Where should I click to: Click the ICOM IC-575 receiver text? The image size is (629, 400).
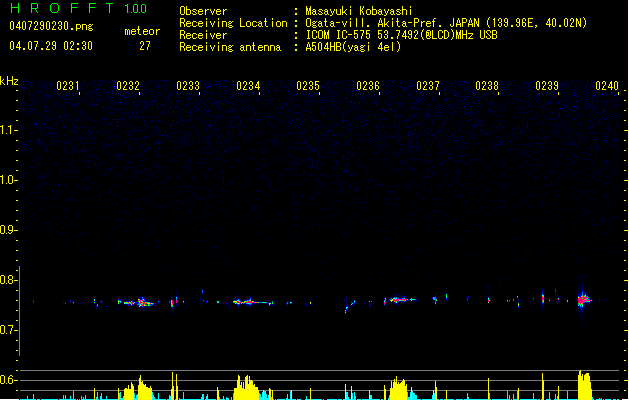coord(402,35)
